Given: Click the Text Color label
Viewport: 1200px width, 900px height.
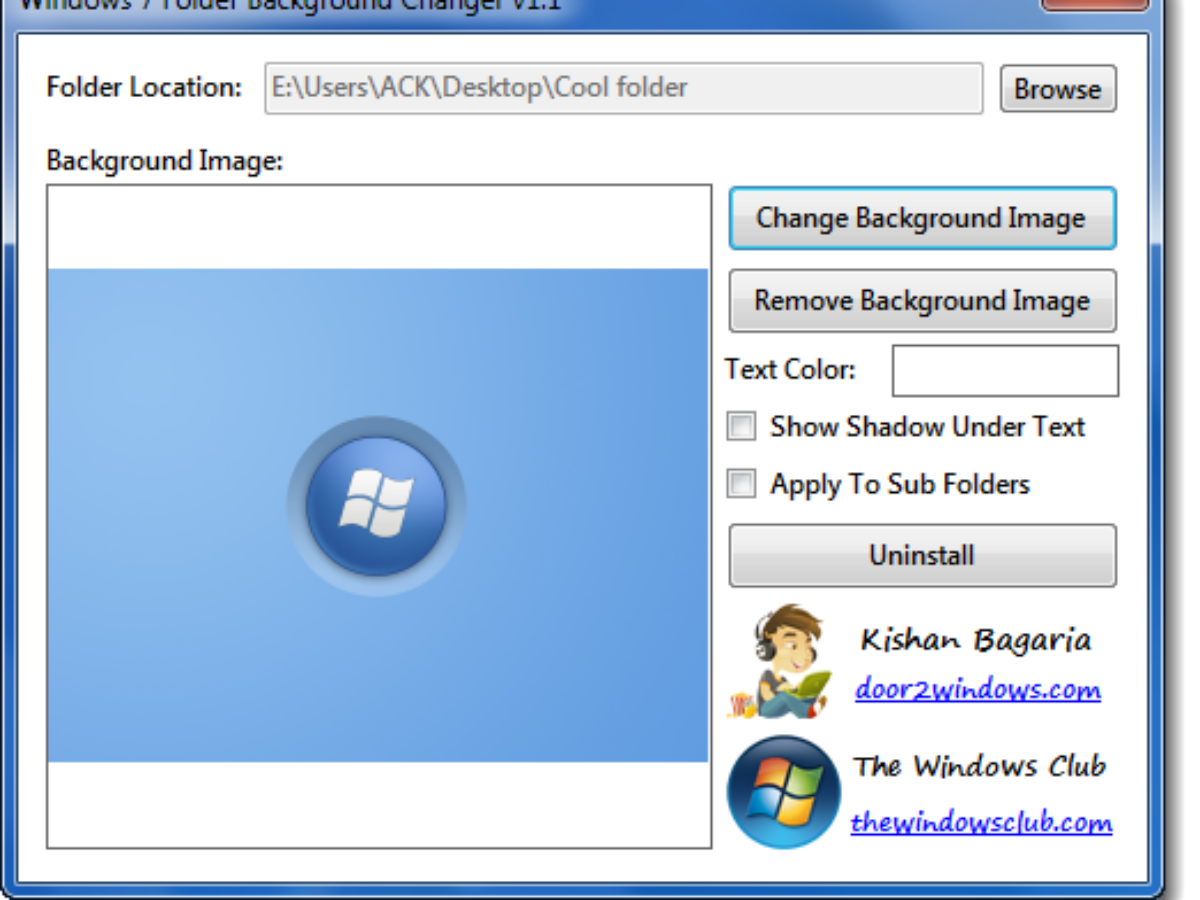Looking at the screenshot, I should [x=791, y=370].
